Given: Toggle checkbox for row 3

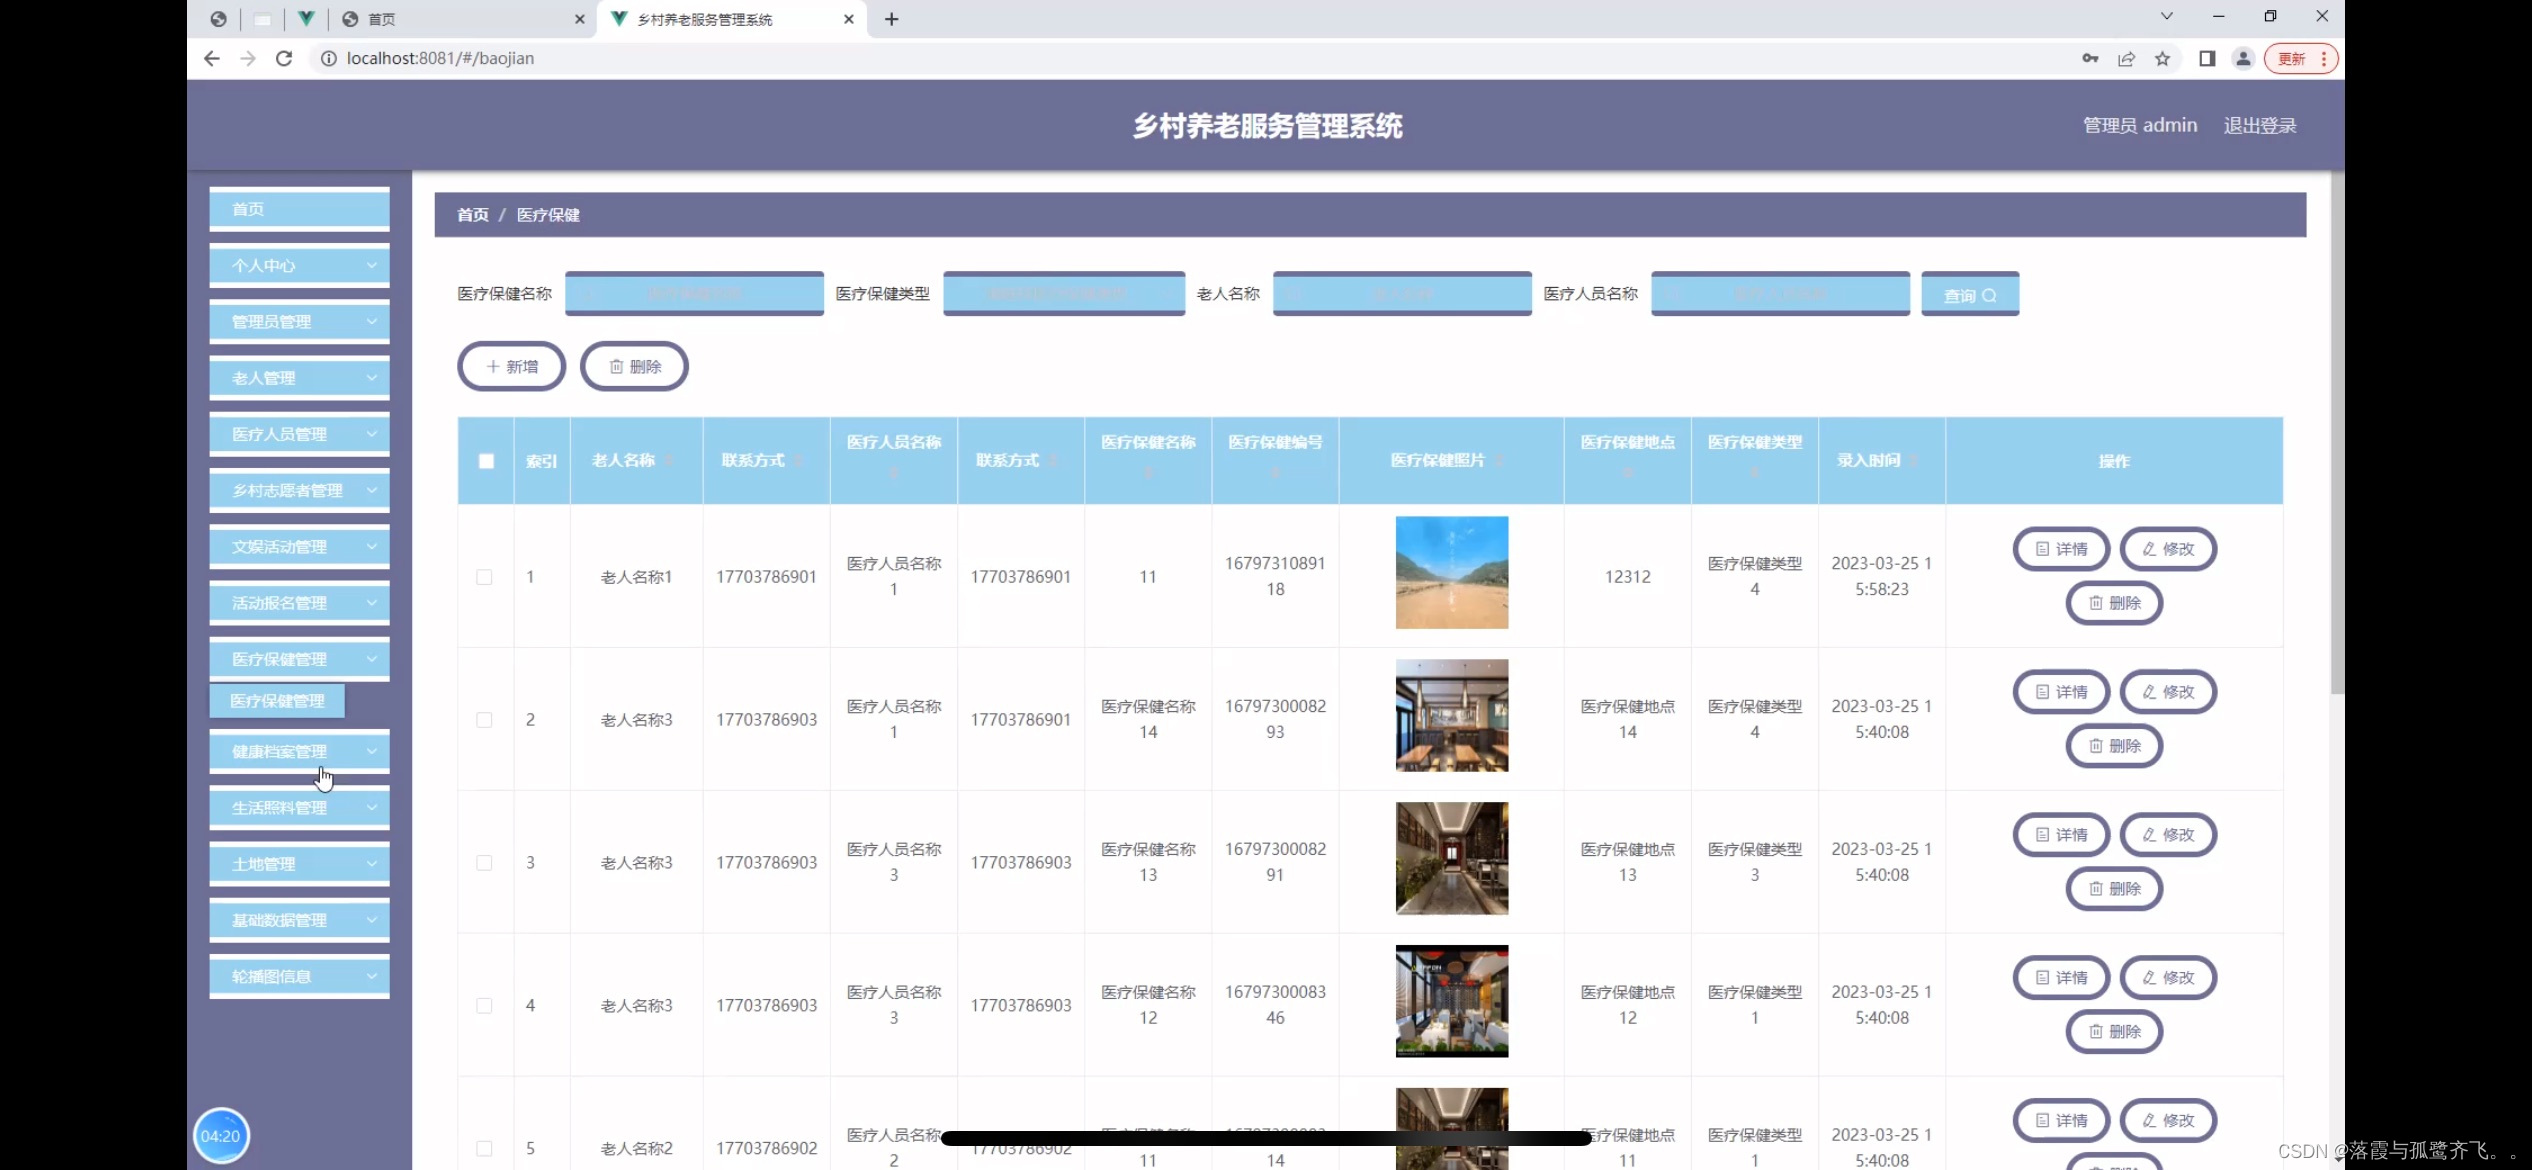Looking at the screenshot, I should [484, 862].
